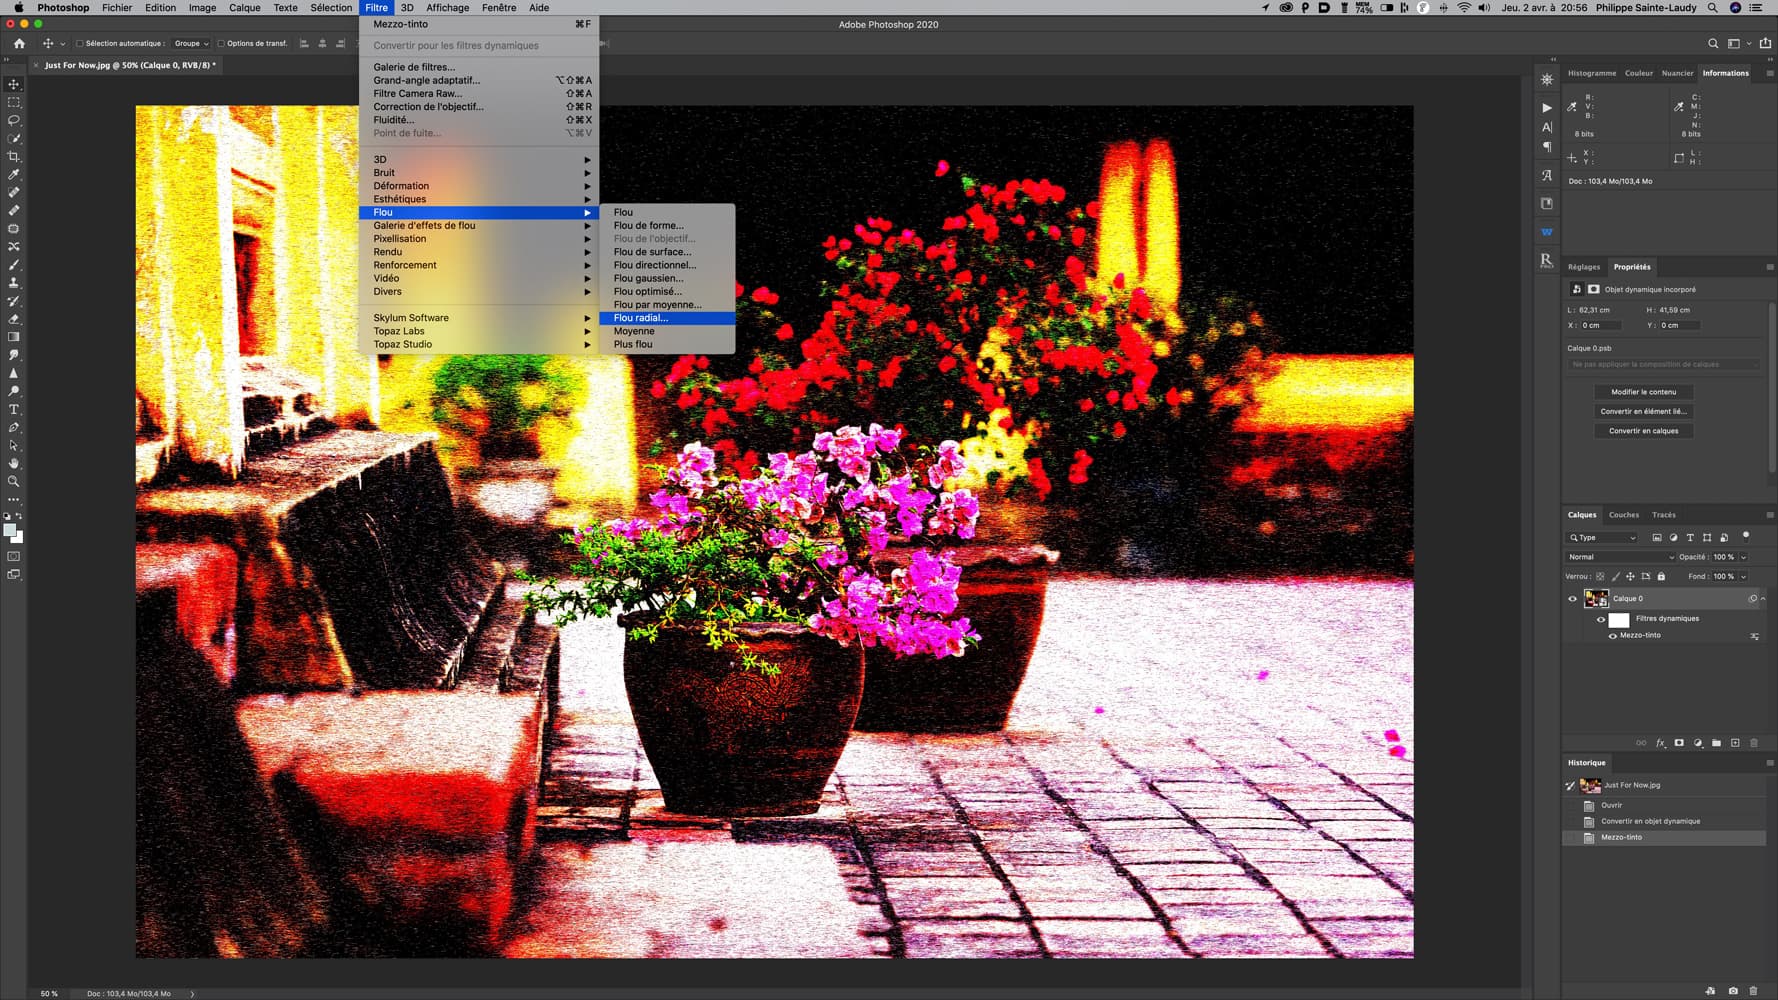Select the Crop tool in the toolbar
This screenshot has height=1000, width=1778.
coord(14,157)
